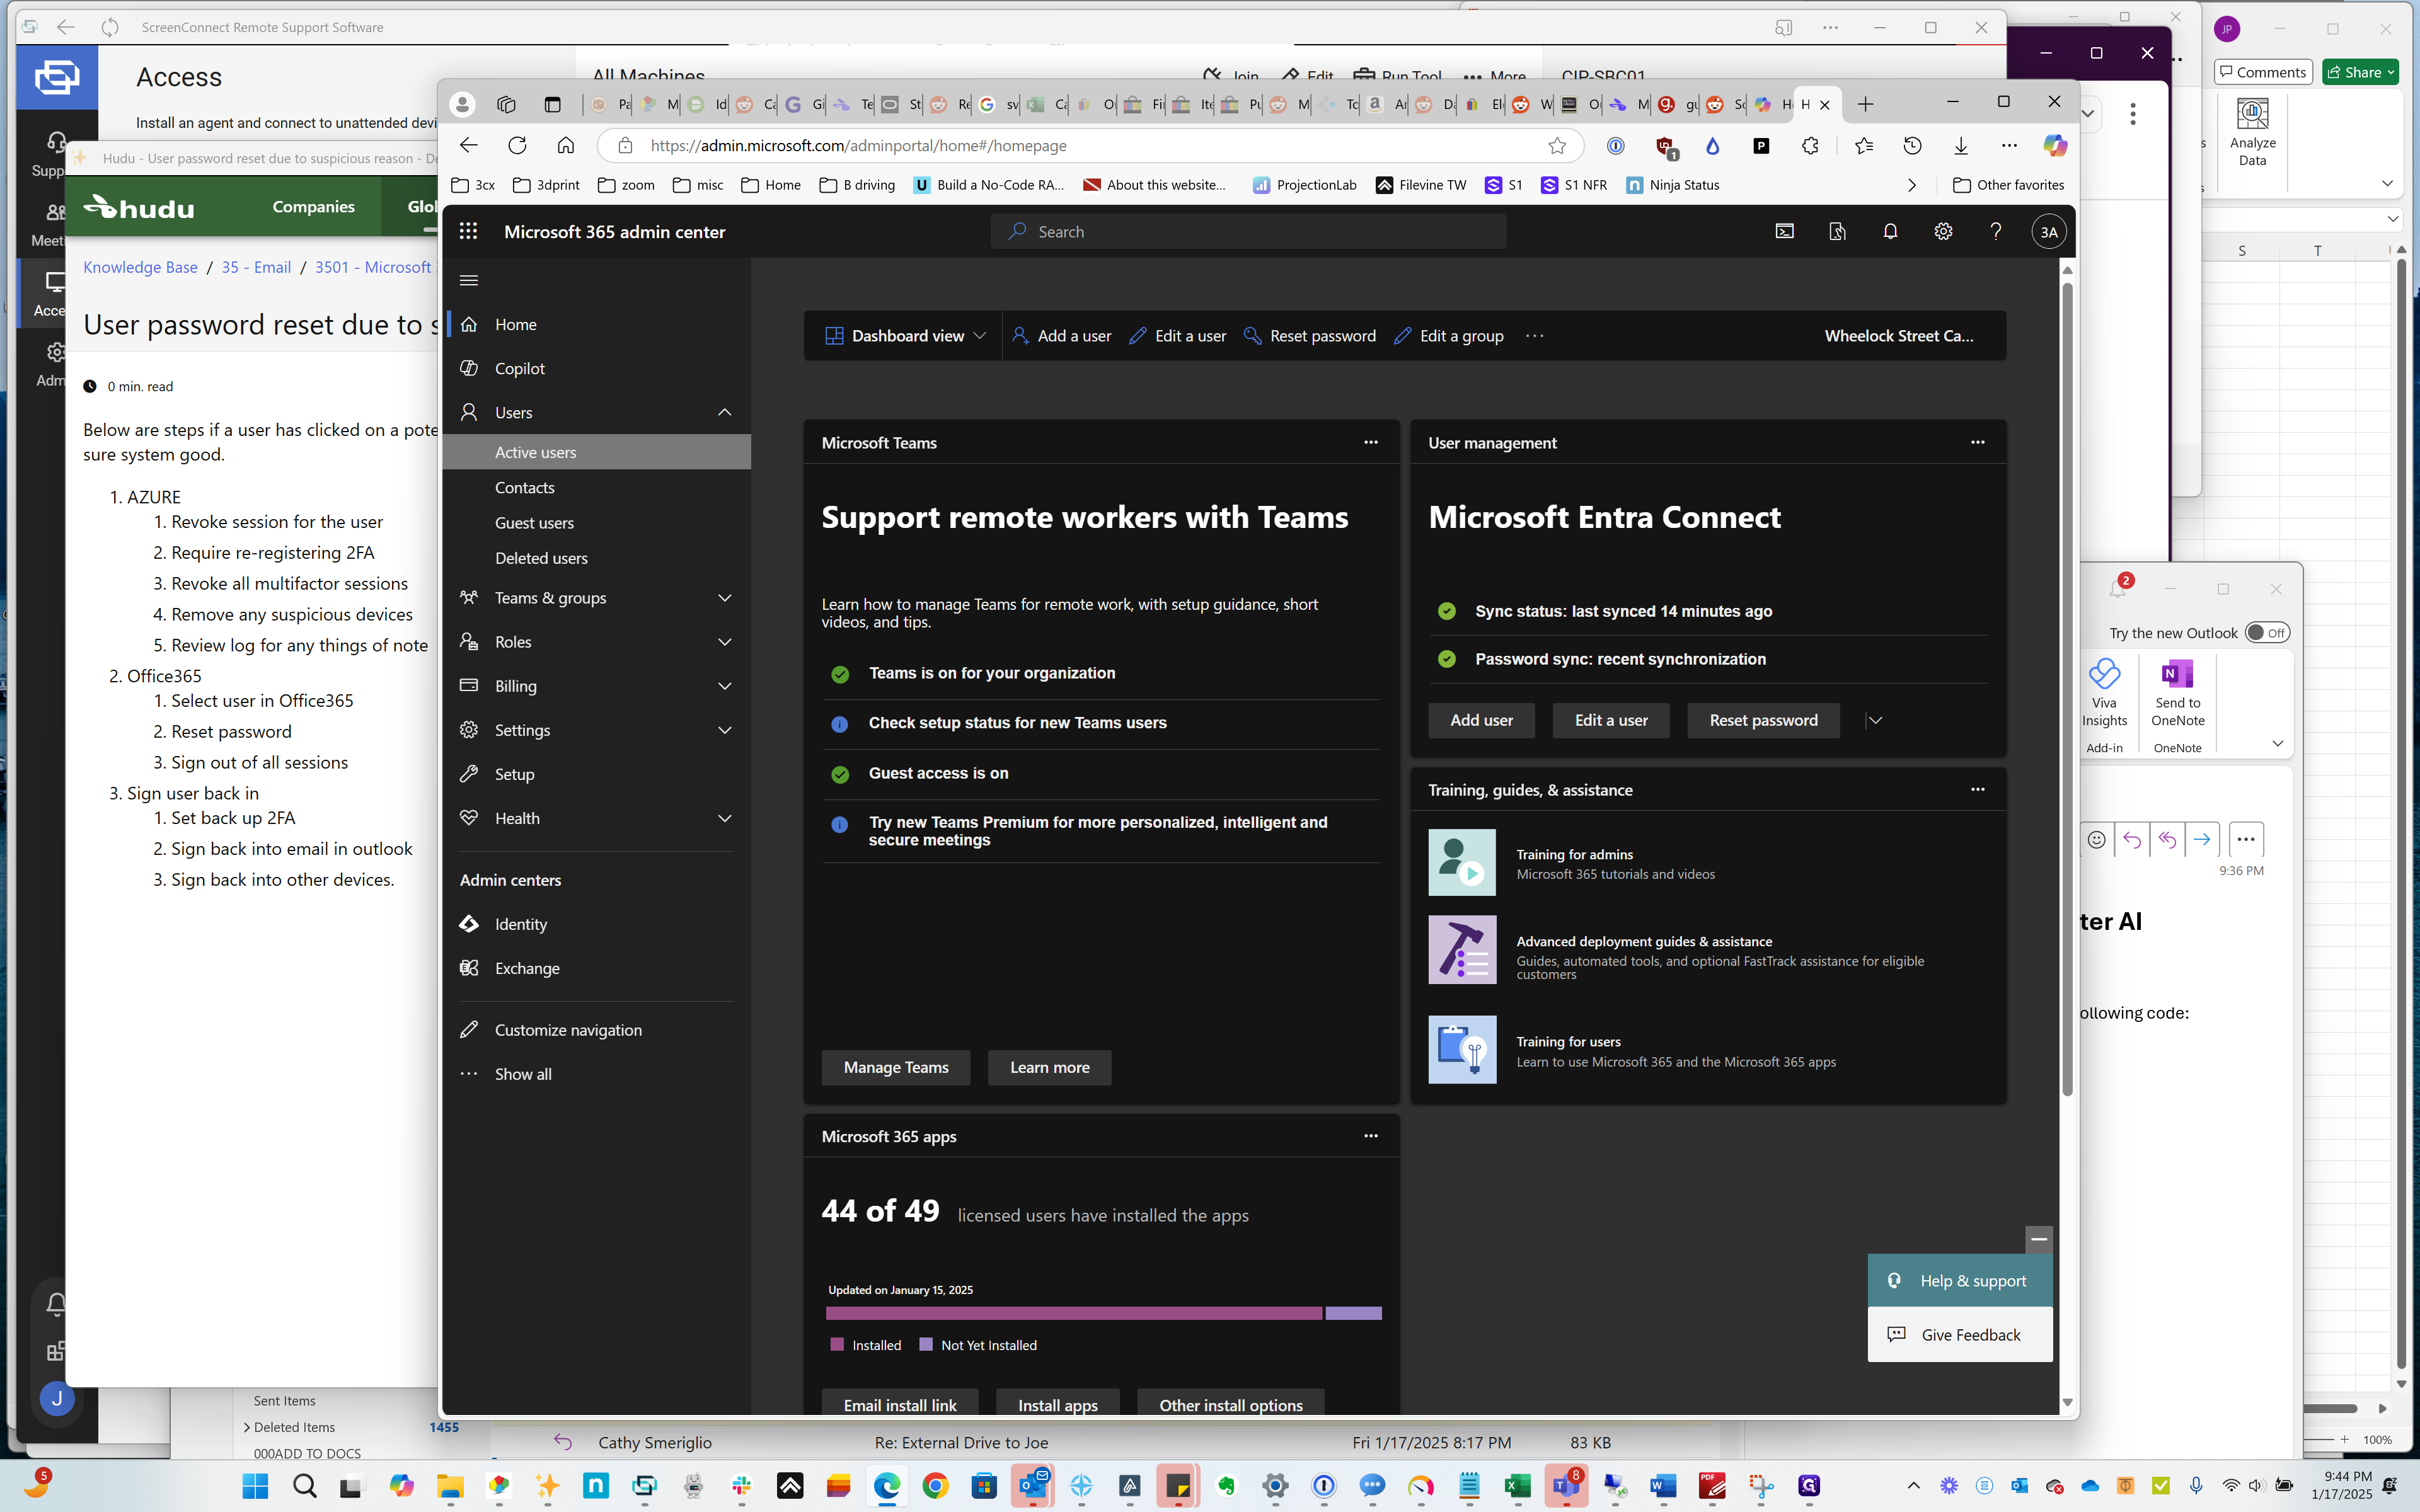Expand the Billing navigation section
The image size is (2420, 1512).
[725, 686]
